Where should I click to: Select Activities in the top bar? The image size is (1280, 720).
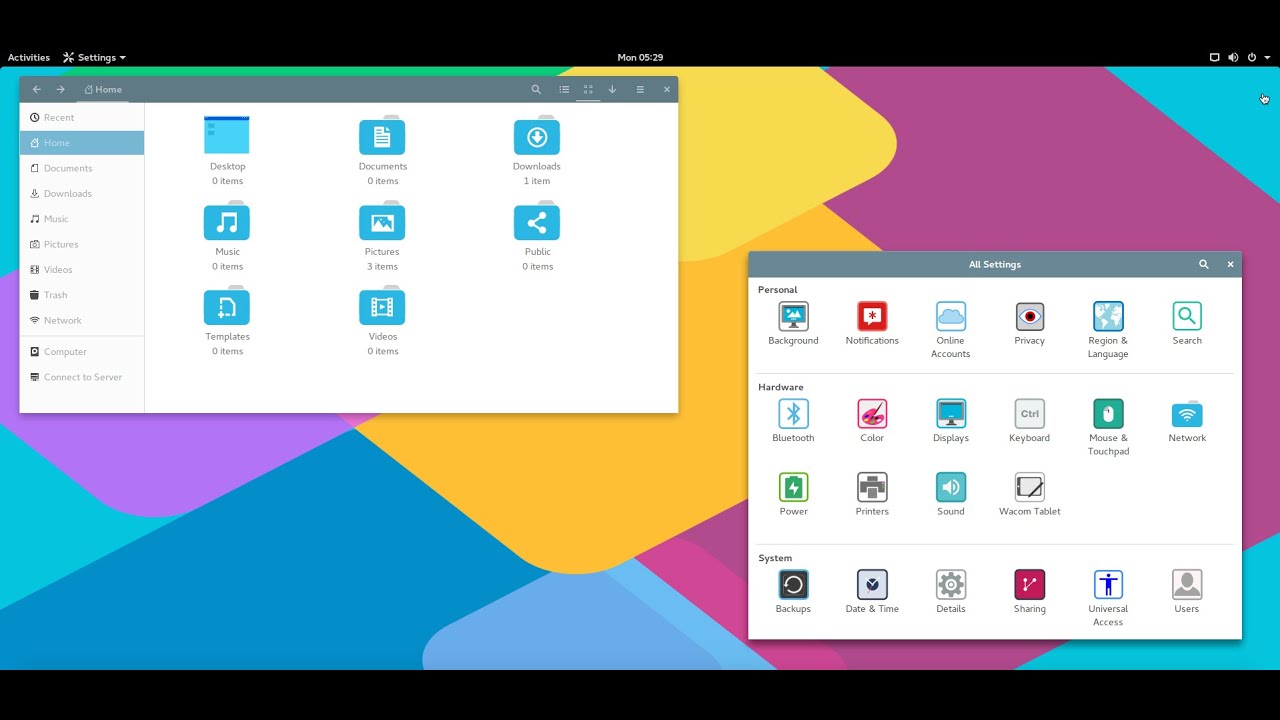[28, 57]
